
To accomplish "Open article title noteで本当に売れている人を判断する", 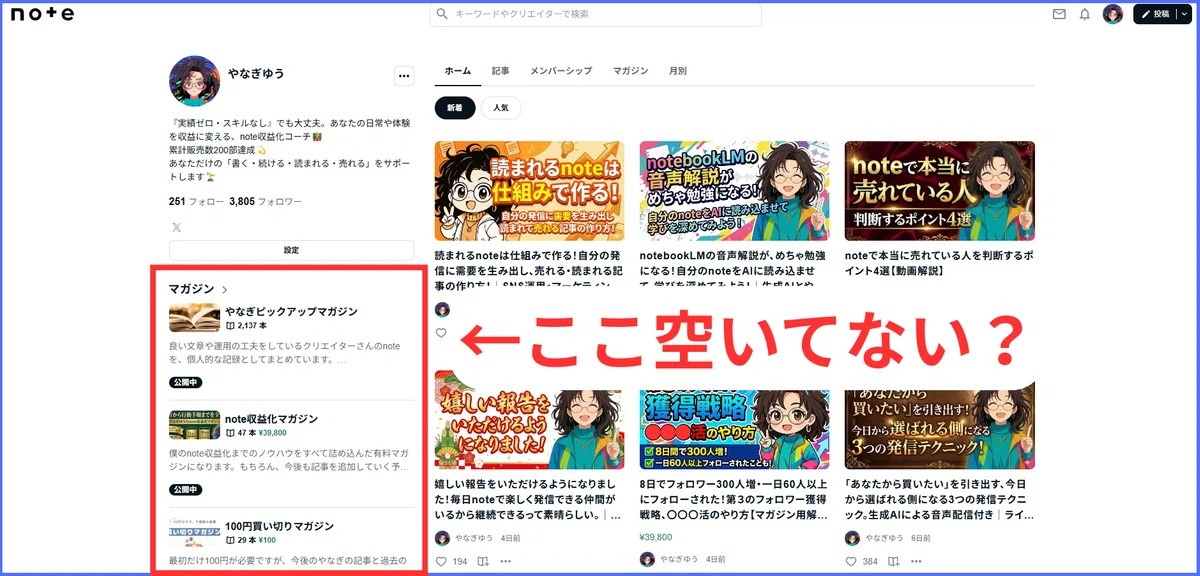I will (x=940, y=262).
